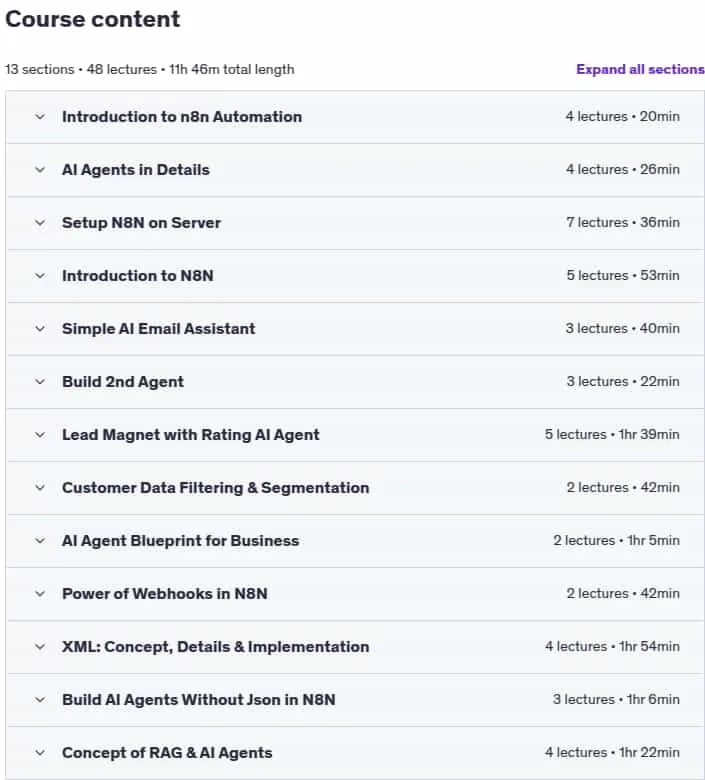The height and width of the screenshot is (780, 705).
Task: Click 2 lectures • 42min in Customer Data row
Action: [623, 488]
